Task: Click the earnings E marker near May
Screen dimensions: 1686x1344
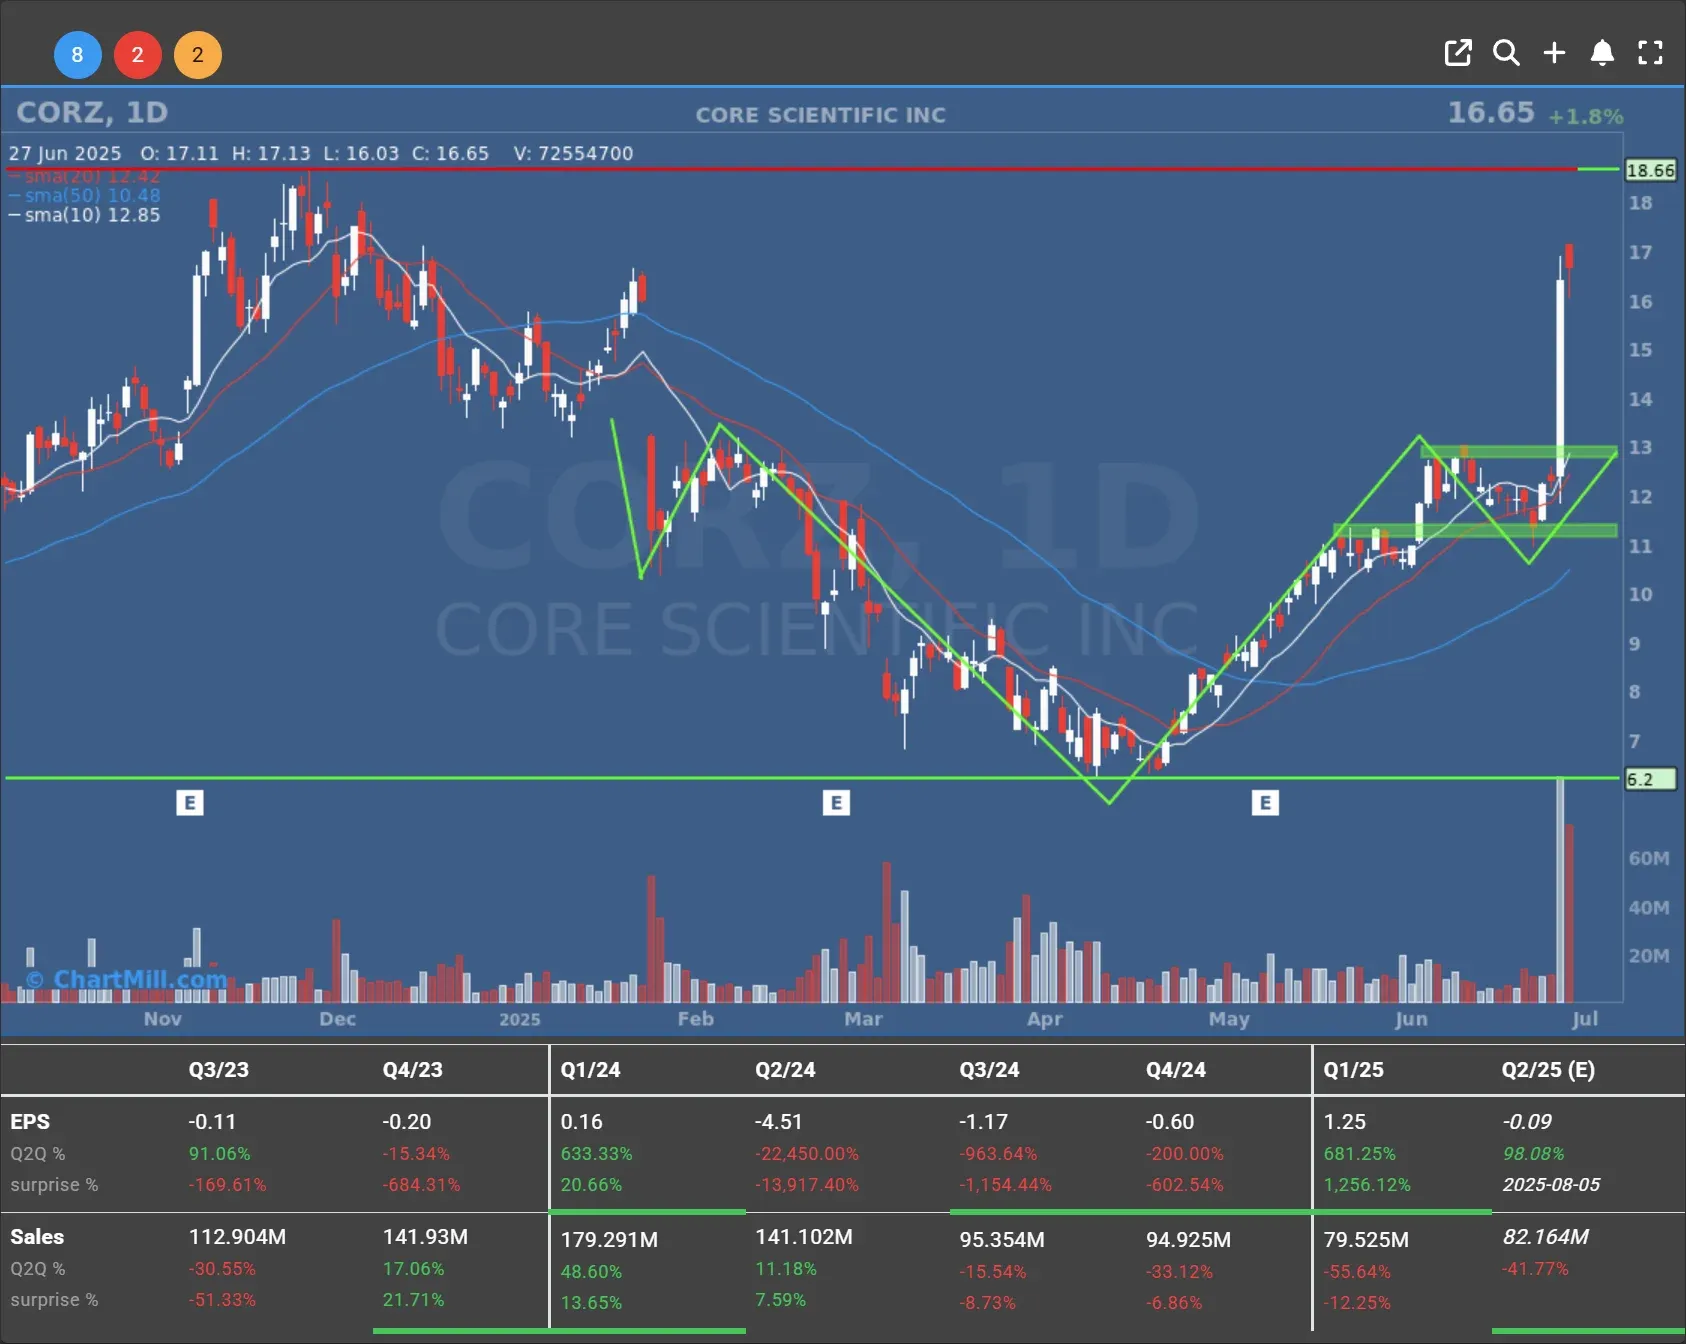Action: click(x=1265, y=802)
